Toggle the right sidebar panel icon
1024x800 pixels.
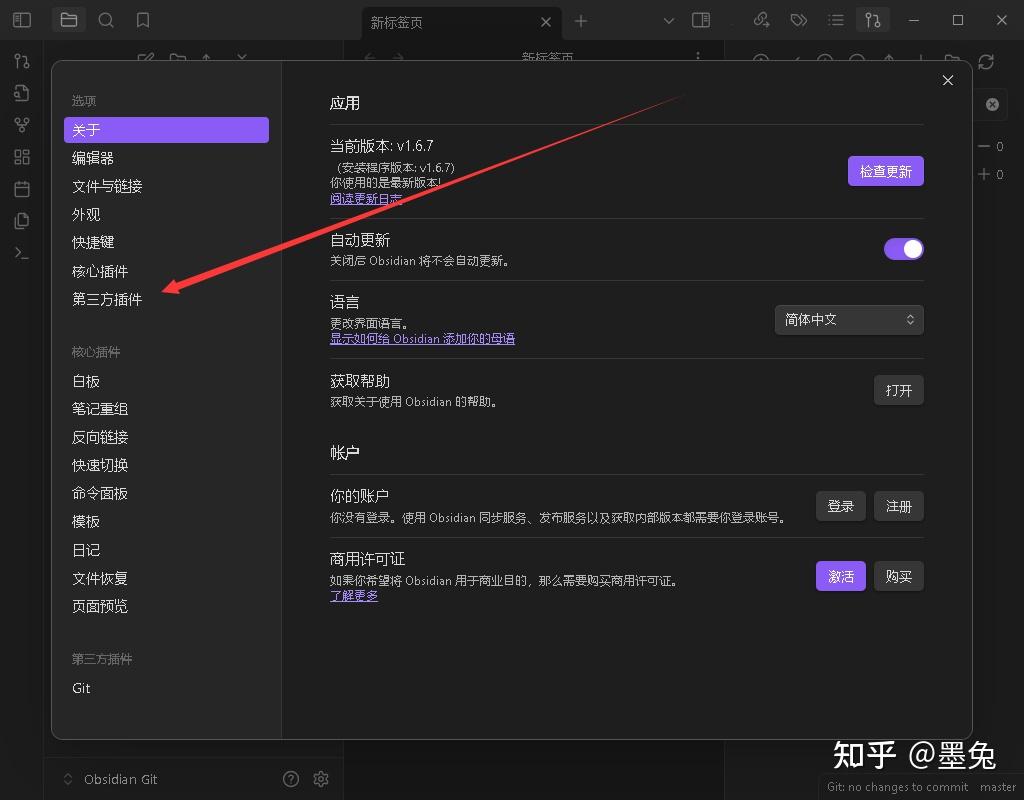701,20
